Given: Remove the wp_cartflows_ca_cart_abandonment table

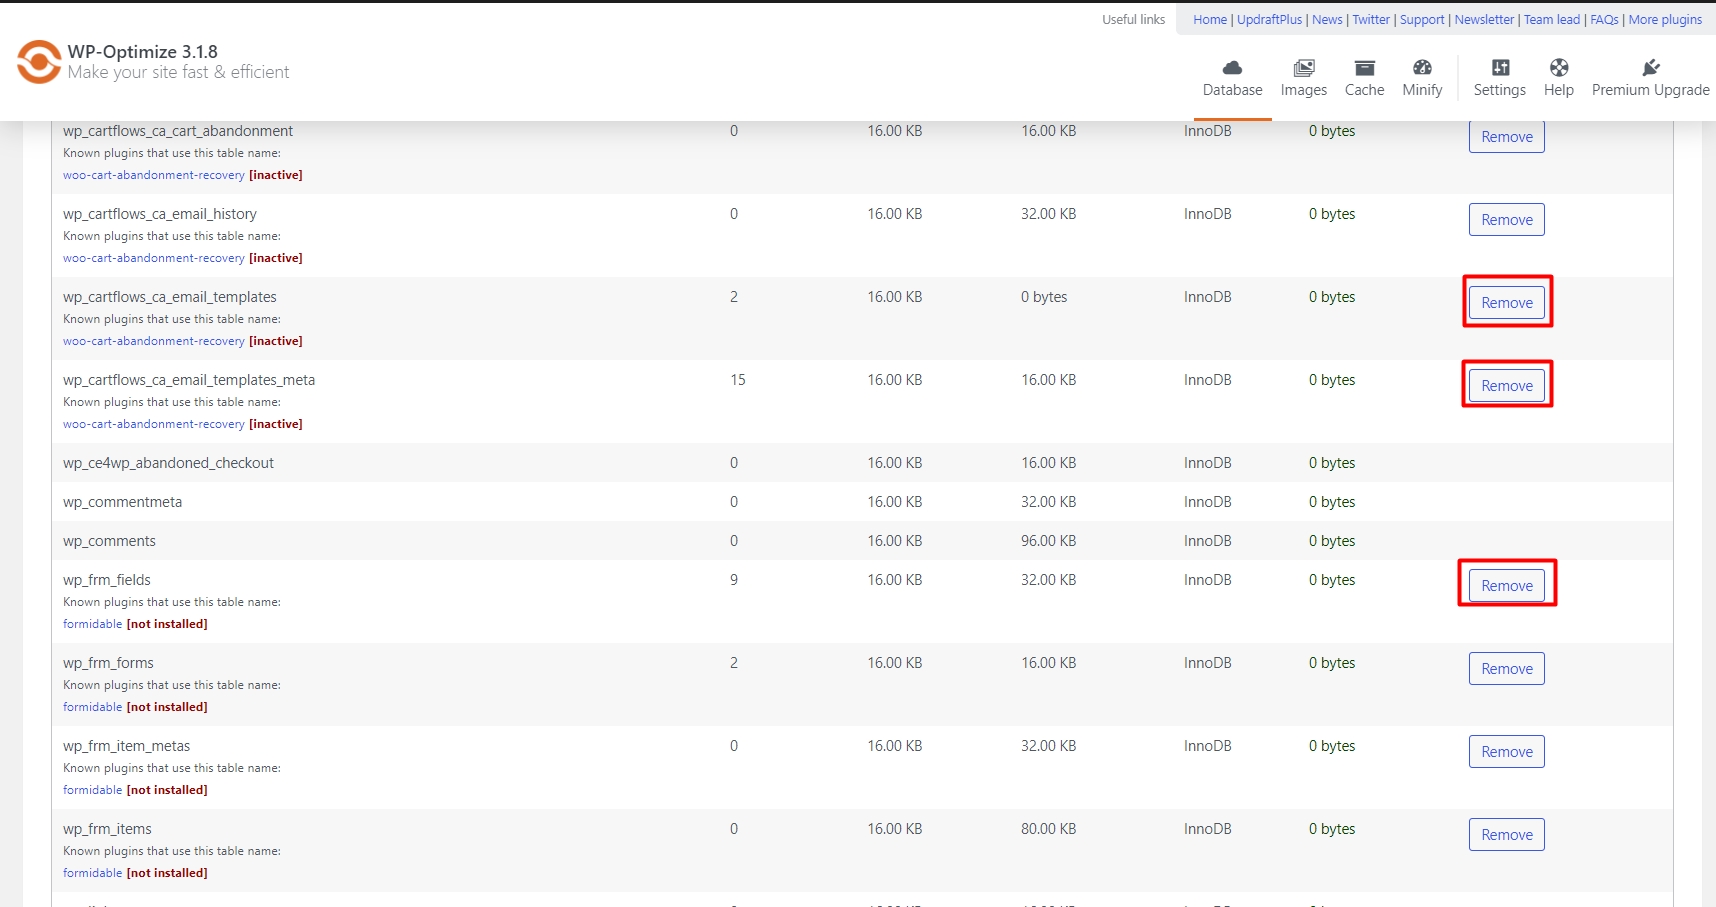Looking at the screenshot, I should coord(1506,137).
